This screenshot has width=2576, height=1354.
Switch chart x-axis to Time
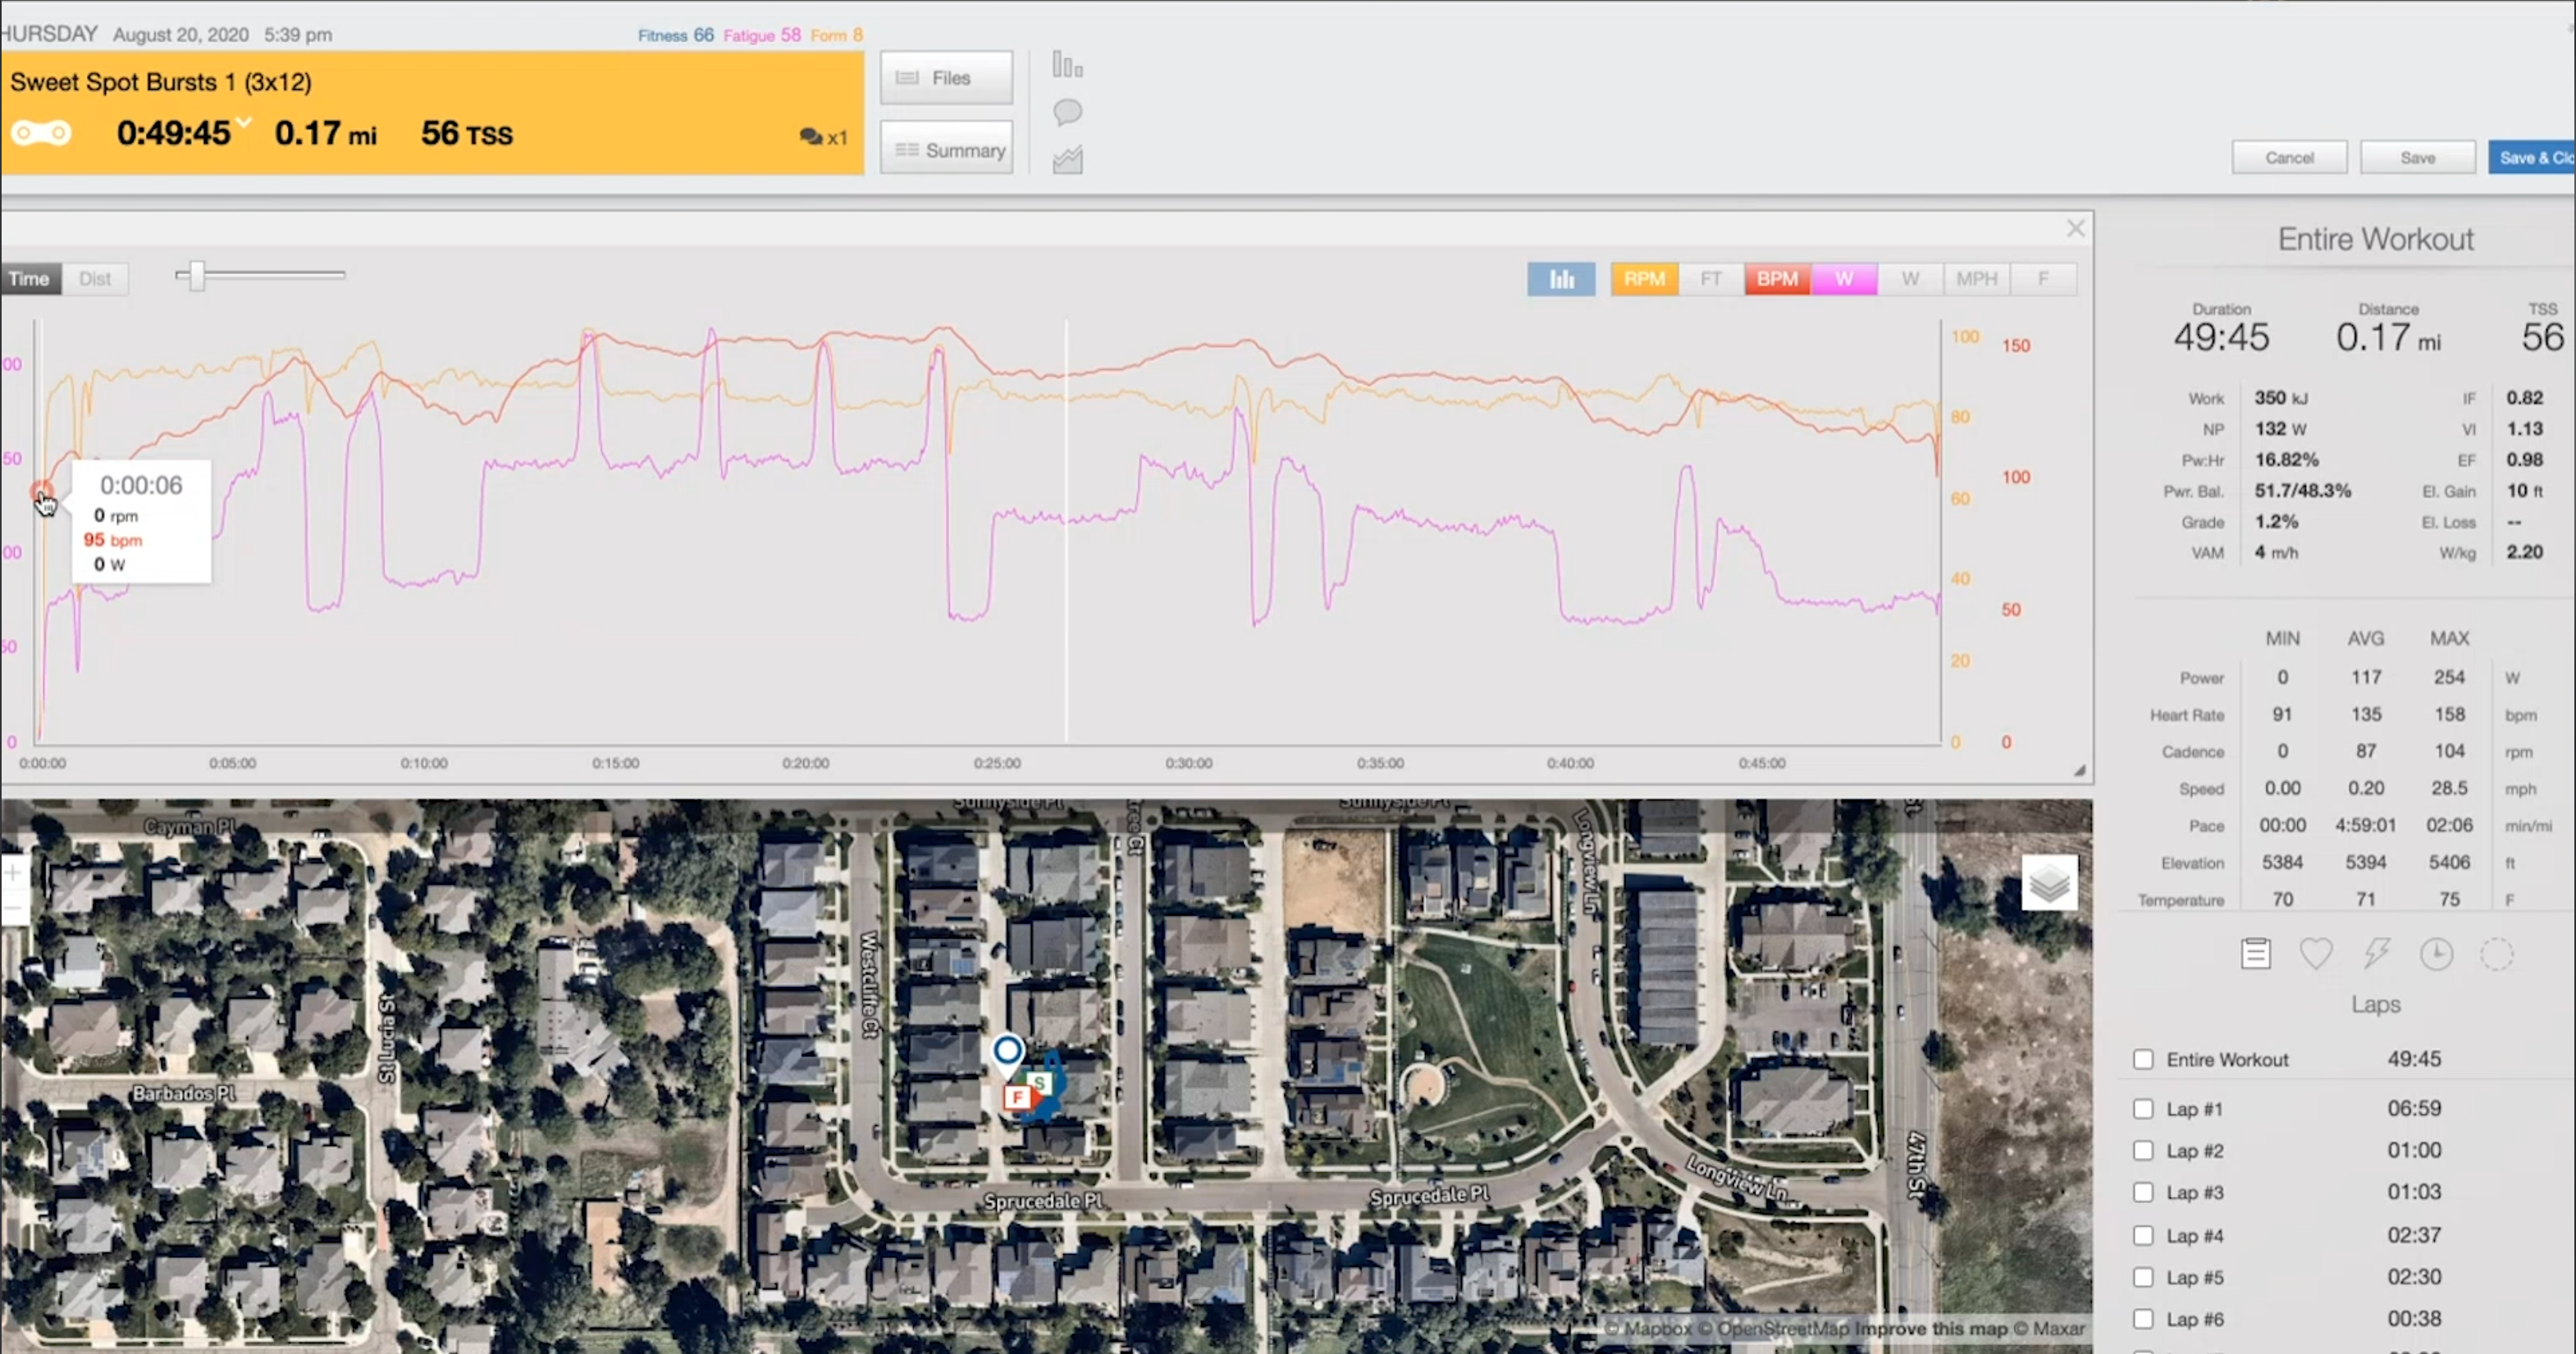click(x=30, y=278)
